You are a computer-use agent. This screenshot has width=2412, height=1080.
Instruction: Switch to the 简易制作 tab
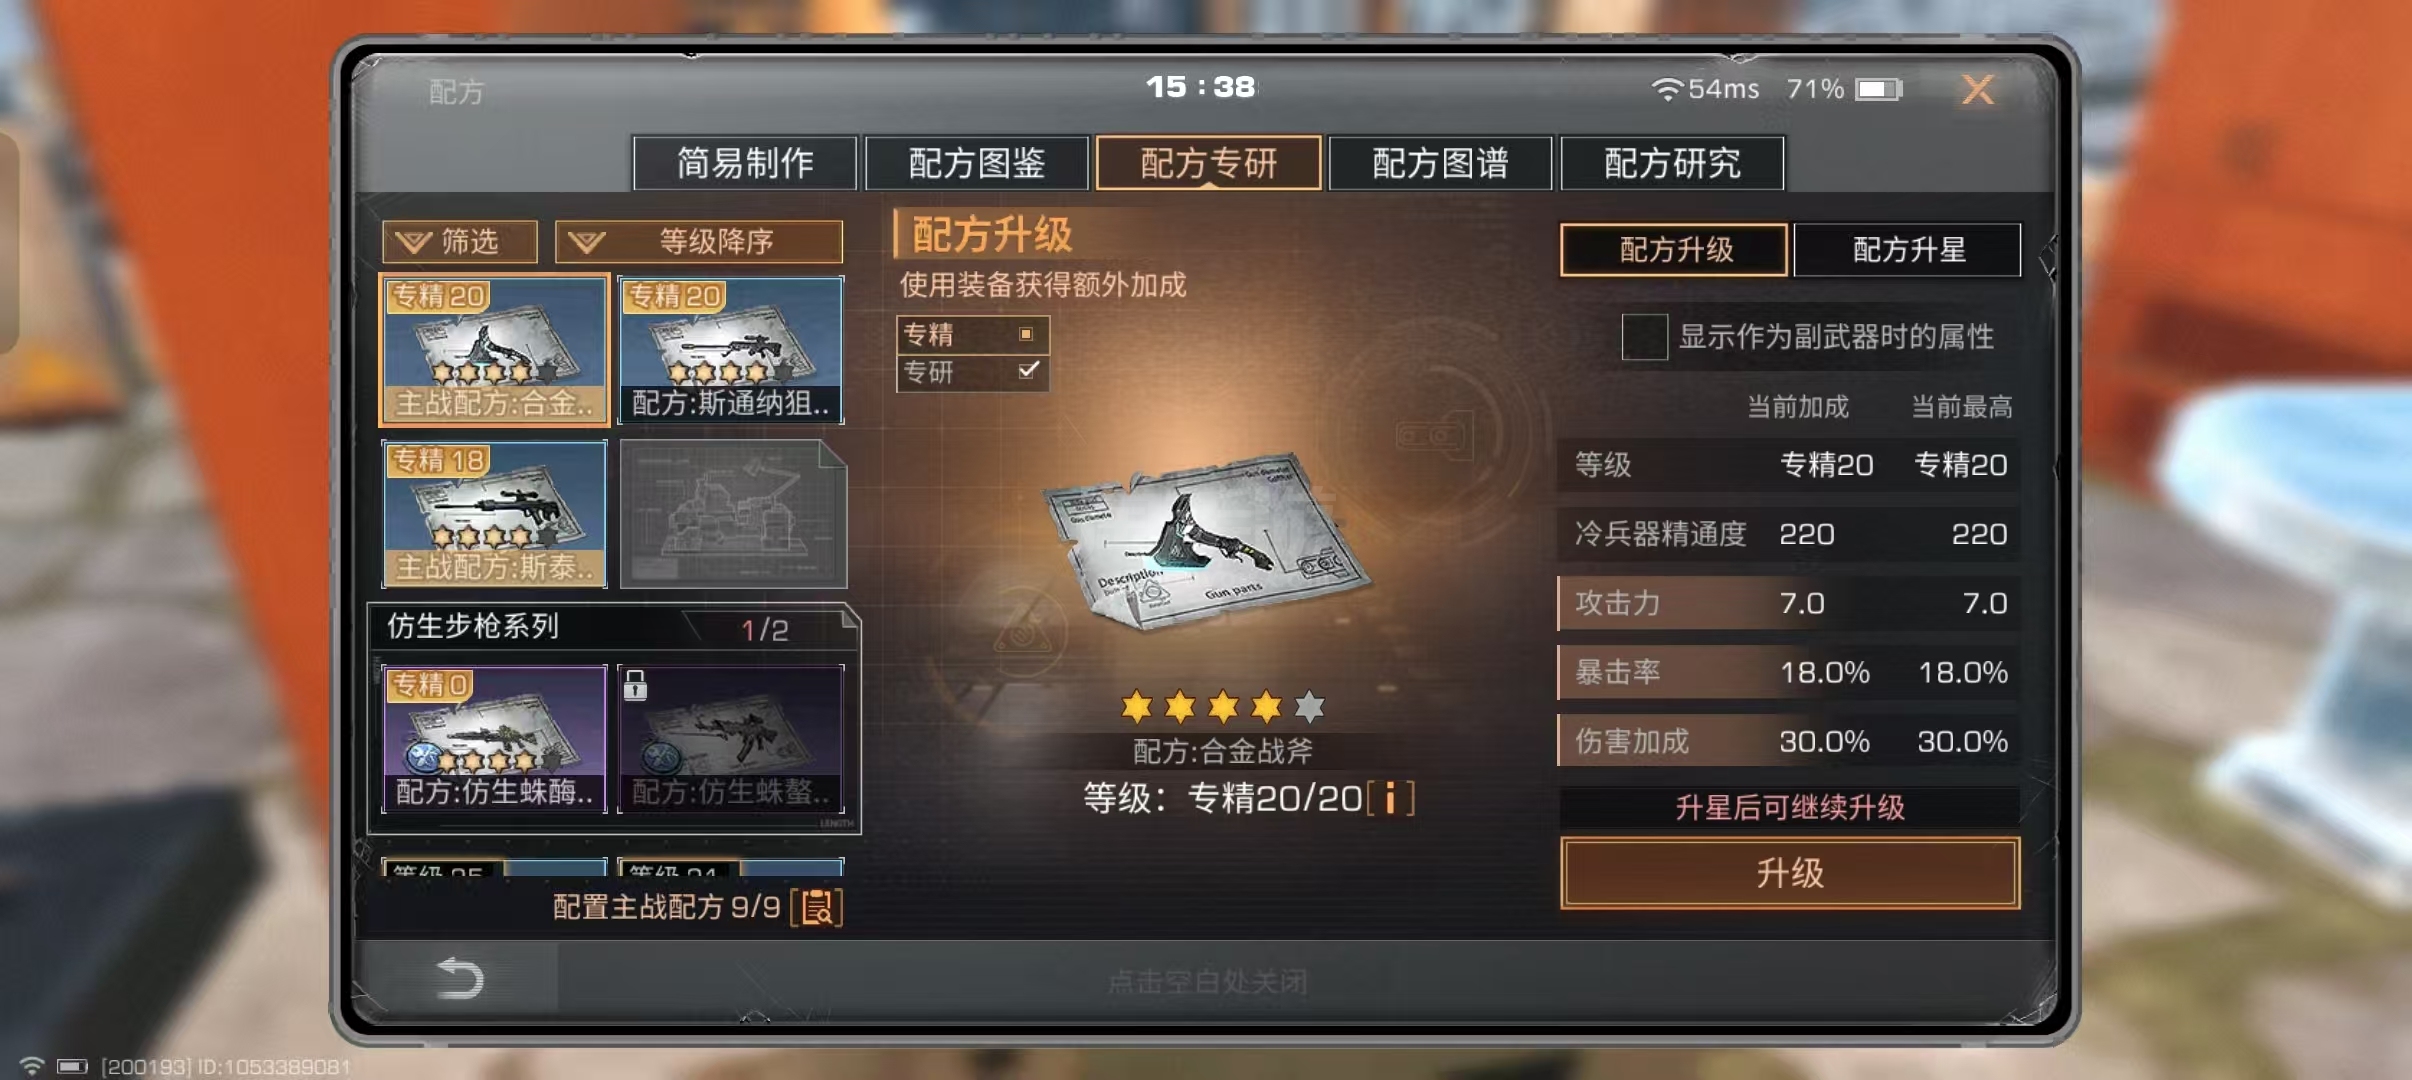click(x=745, y=163)
